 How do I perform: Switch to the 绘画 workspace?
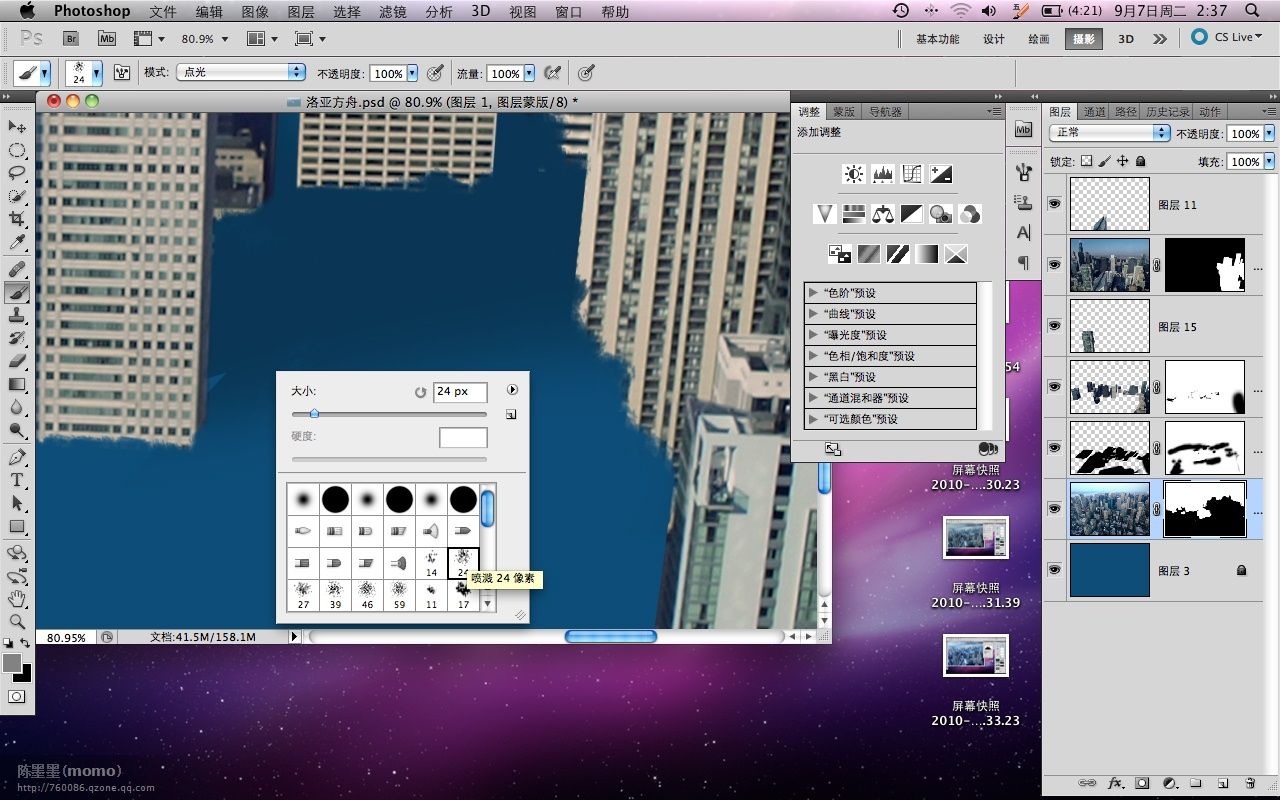click(x=1039, y=39)
